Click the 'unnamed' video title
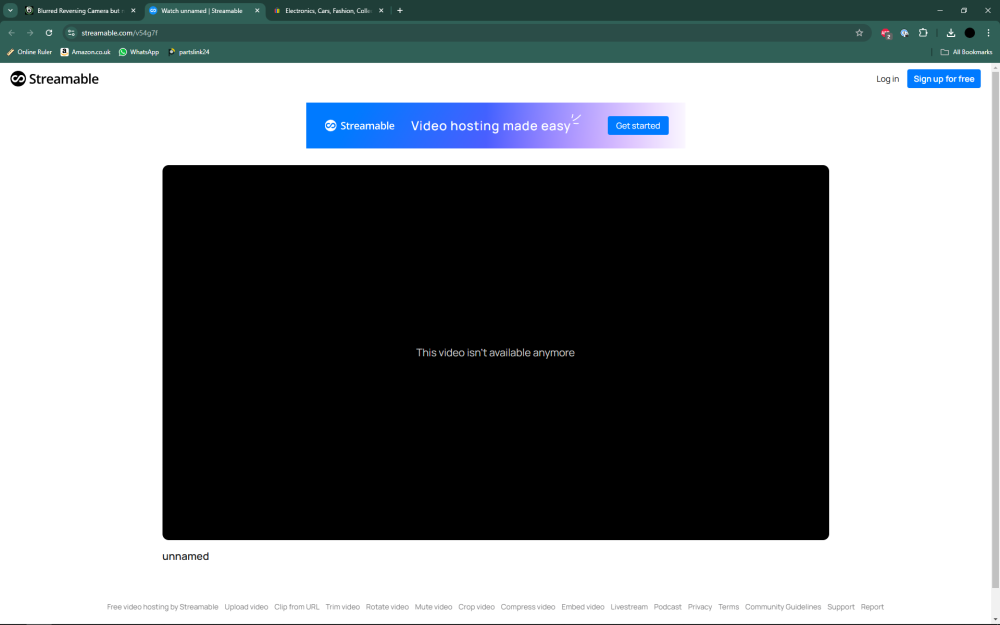1000x625 pixels. pos(186,556)
